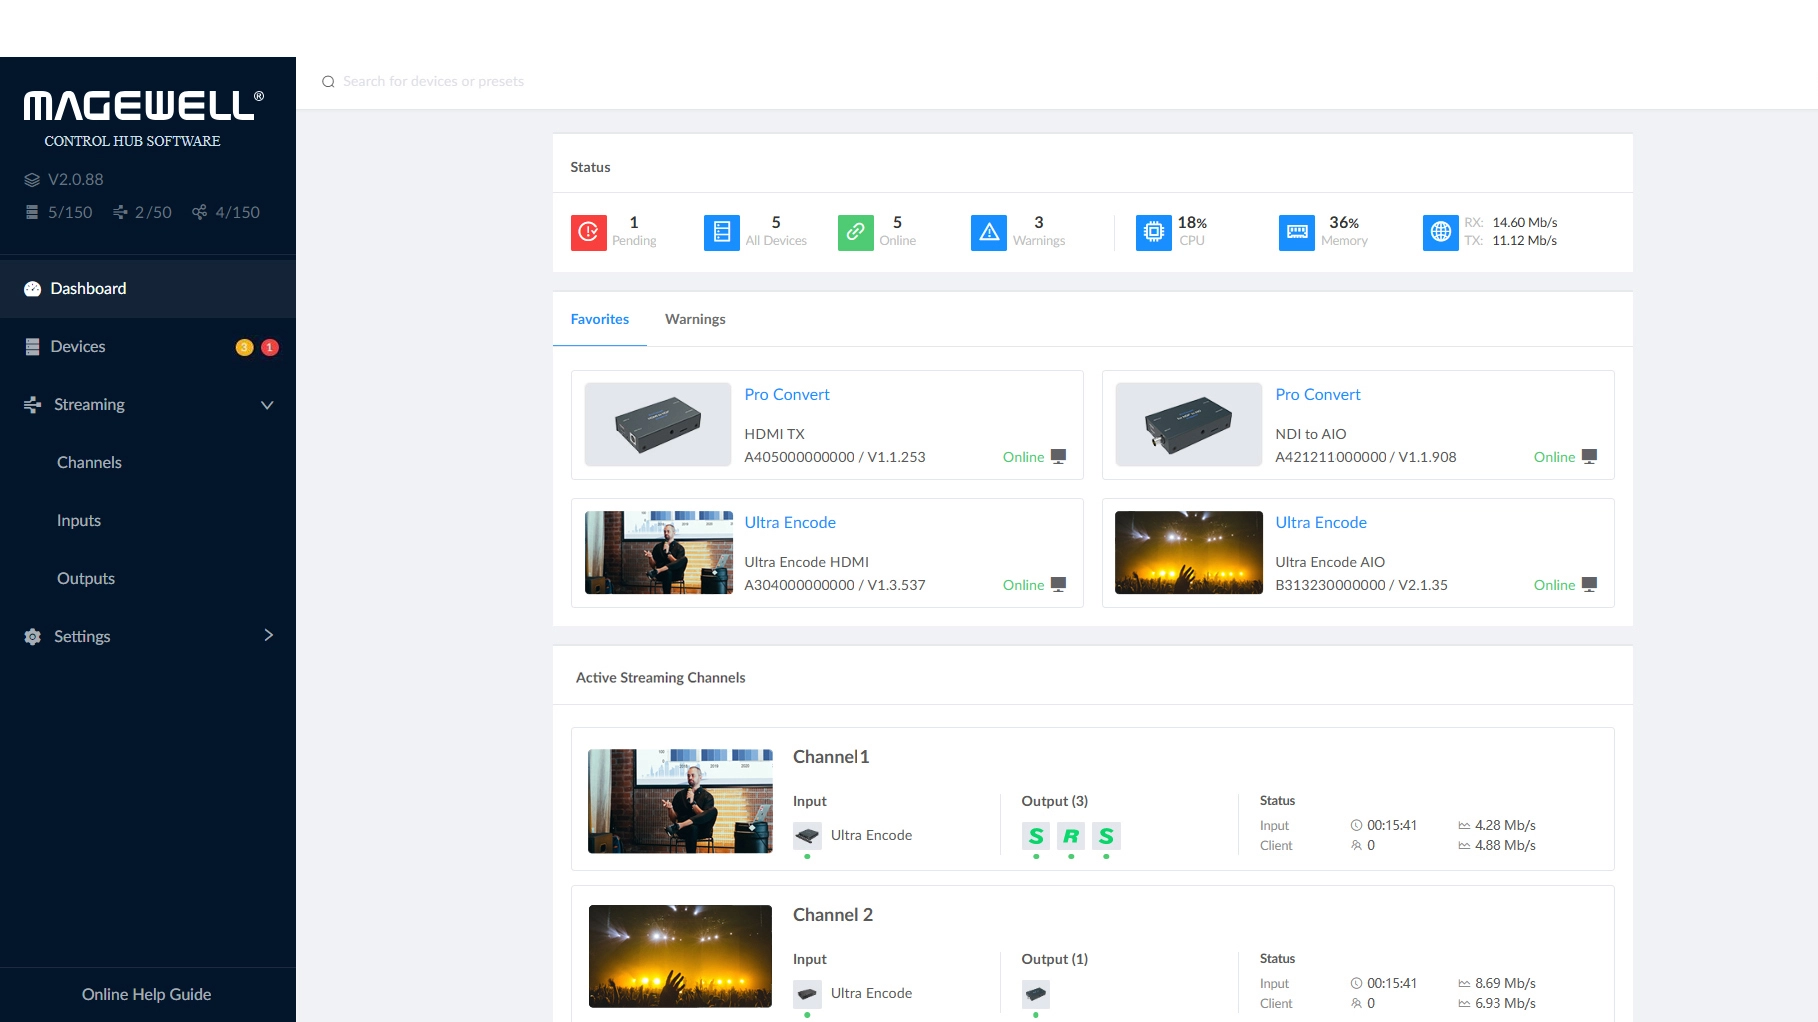
Task: Switch to the Warnings tab
Action: point(695,319)
